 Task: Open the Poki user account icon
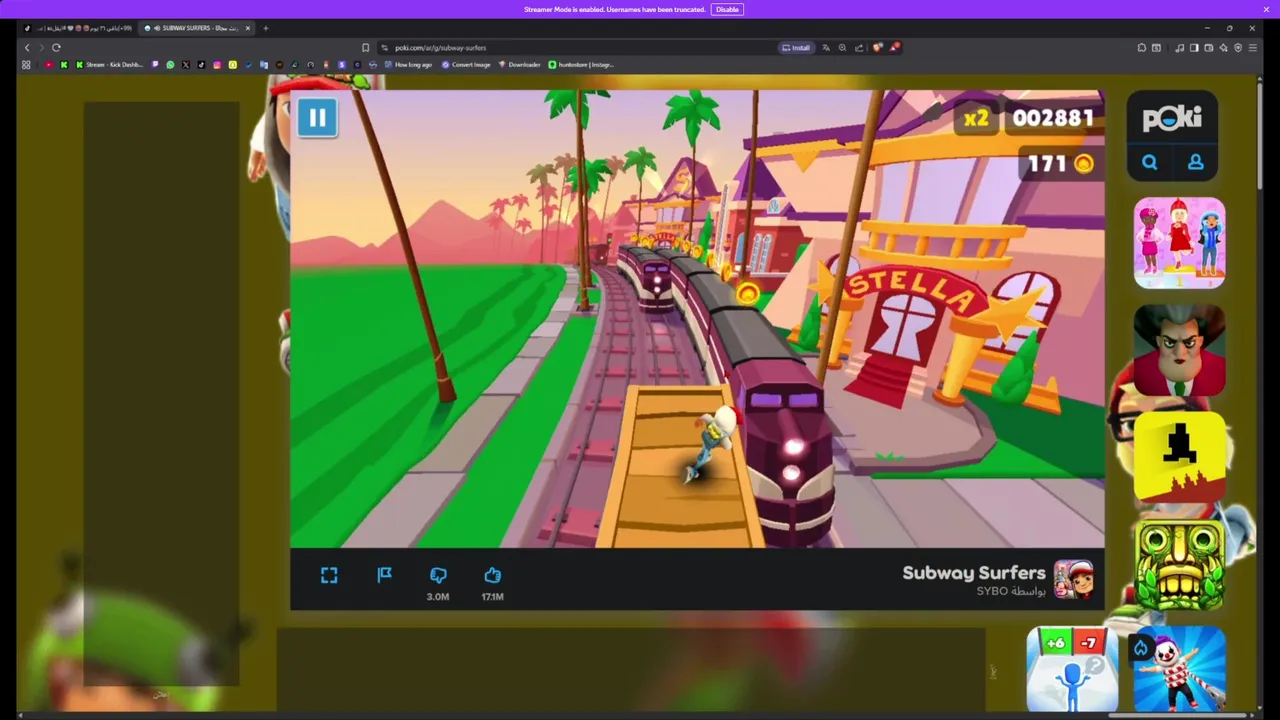click(1195, 162)
